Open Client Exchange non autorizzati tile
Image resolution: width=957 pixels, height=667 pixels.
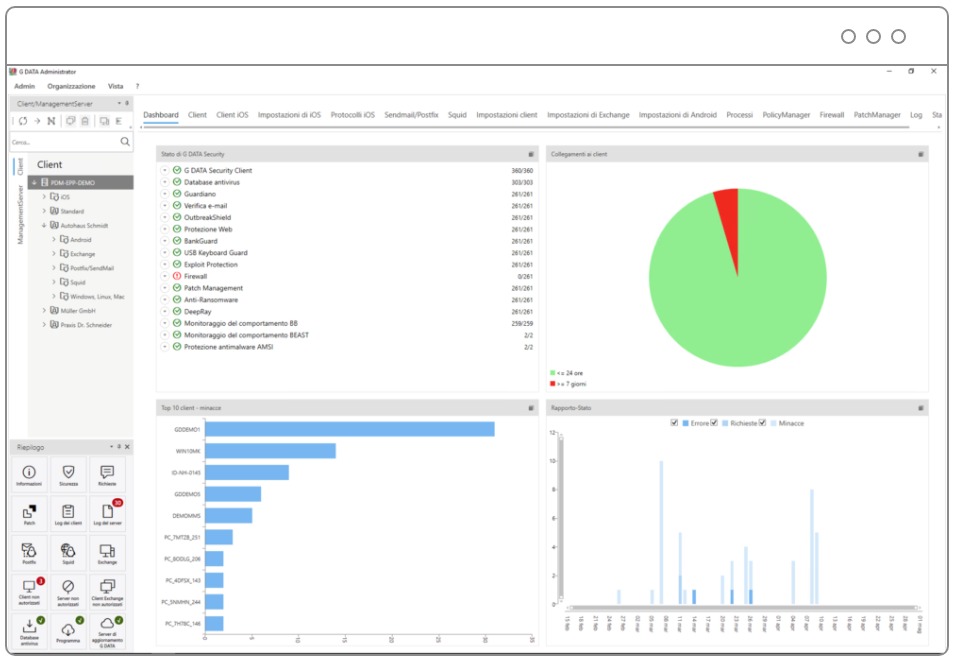click(x=107, y=592)
